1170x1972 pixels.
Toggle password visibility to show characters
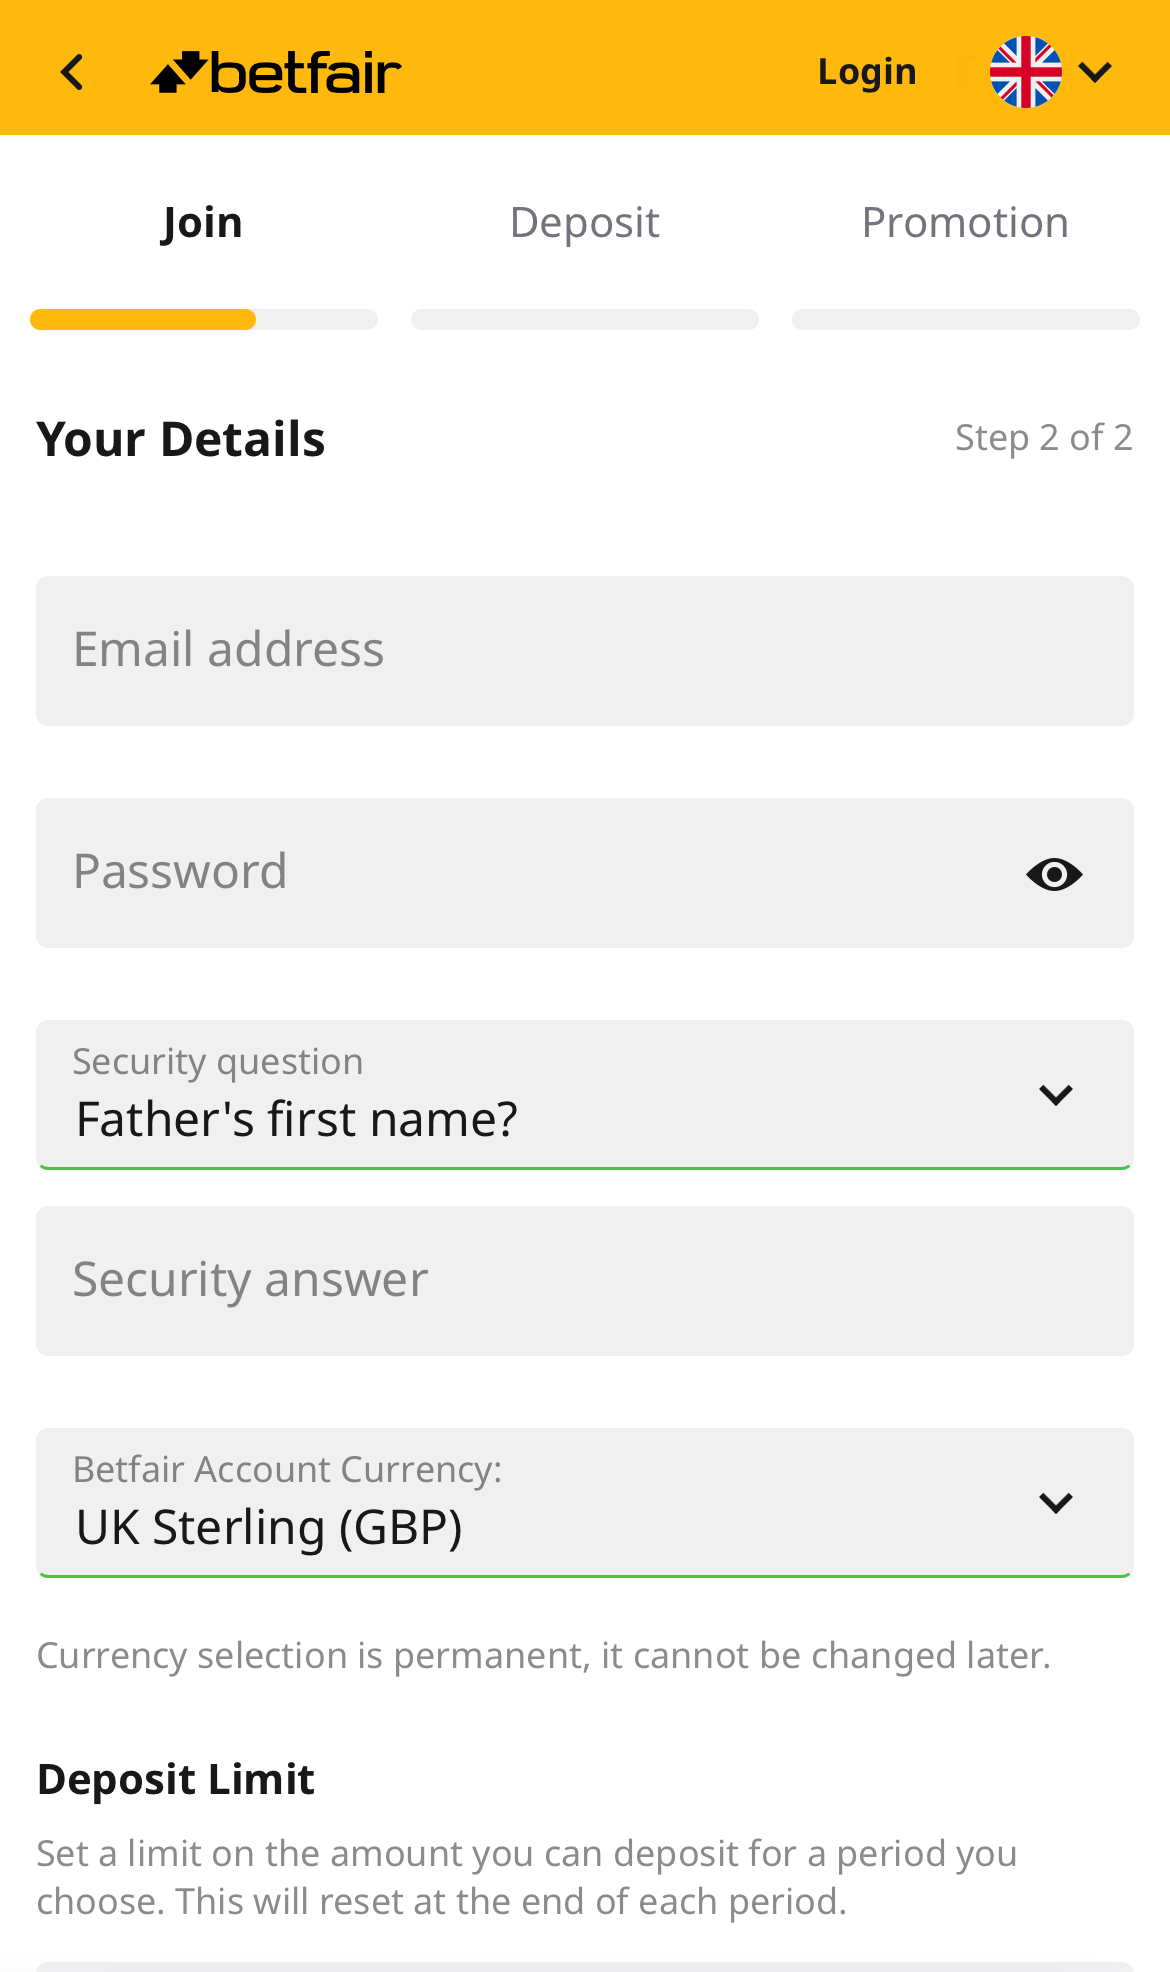[x=1054, y=872]
